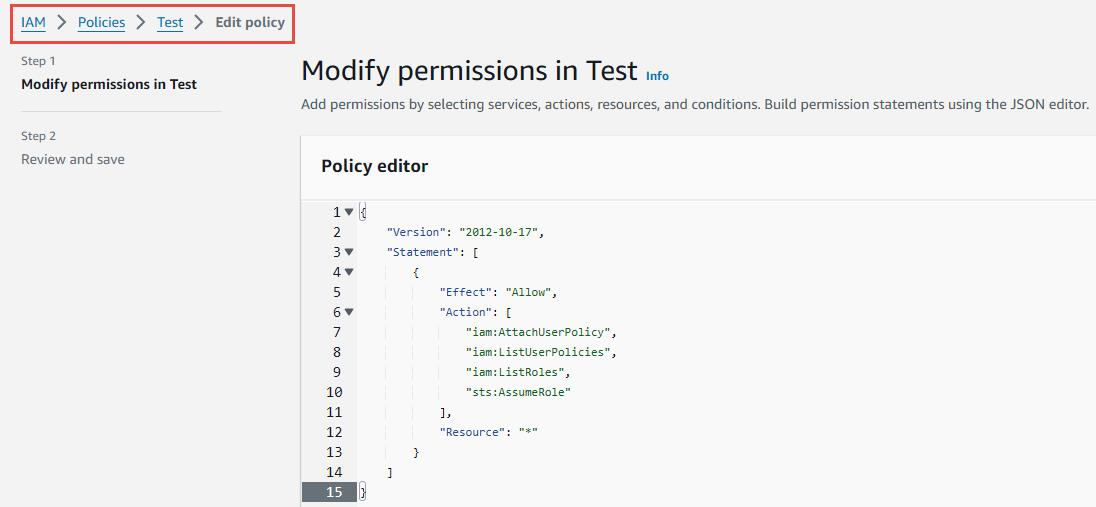The height and width of the screenshot is (507, 1096).
Task: Collapse the fold arrow on line 1
Action: [x=349, y=212]
